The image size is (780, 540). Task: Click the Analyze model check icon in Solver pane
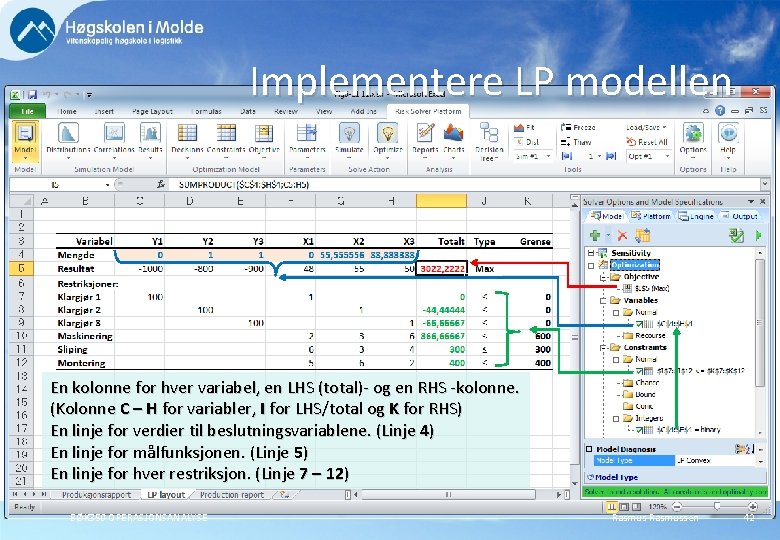coord(736,235)
